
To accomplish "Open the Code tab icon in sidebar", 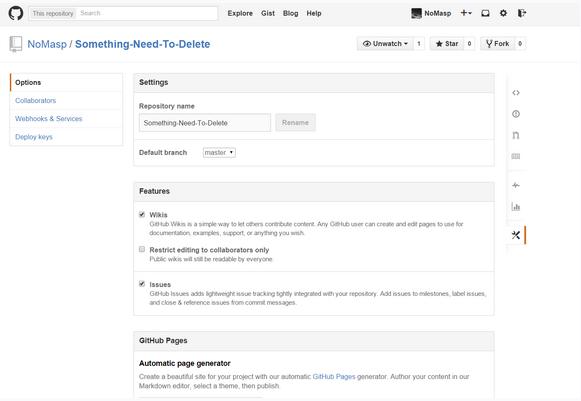I will coord(516,93).
